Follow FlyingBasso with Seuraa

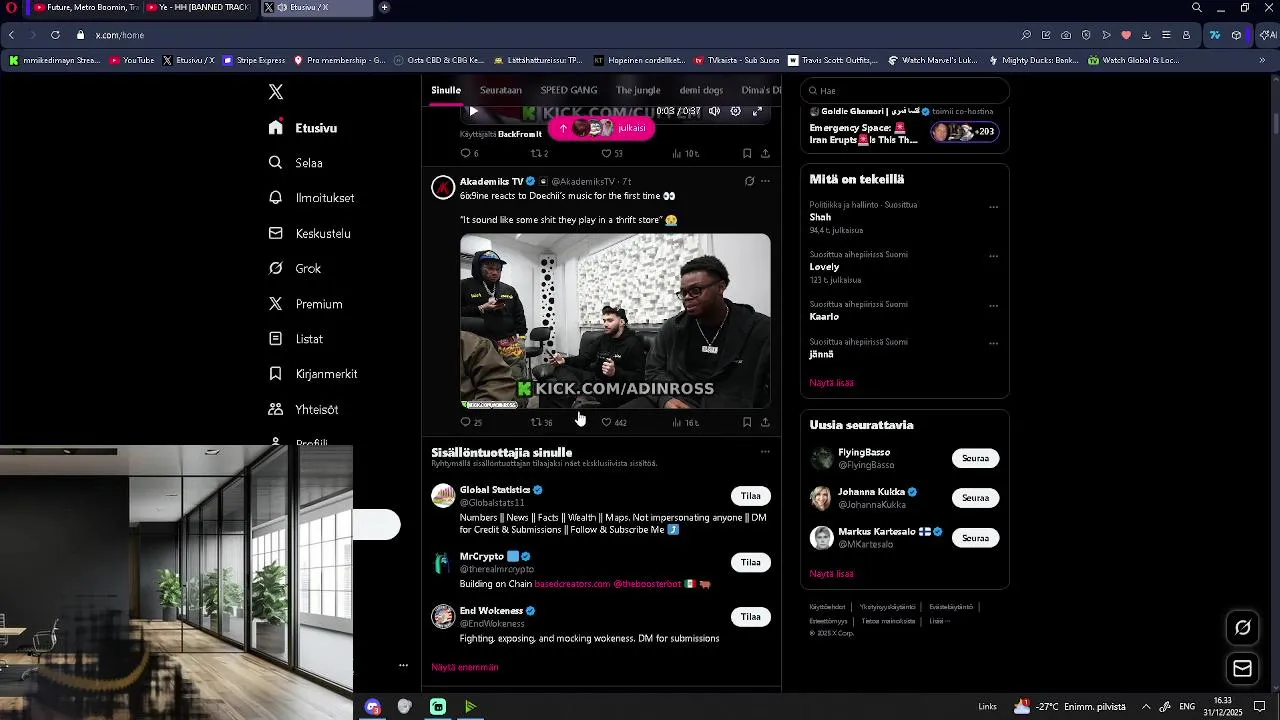tap(975, 458)
